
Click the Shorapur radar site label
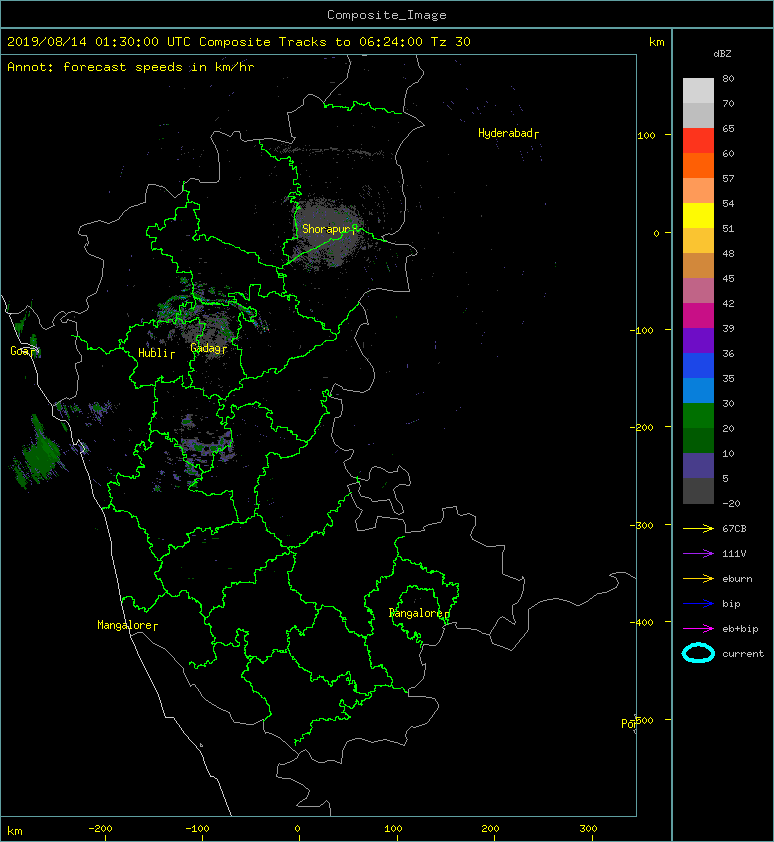pyautogui.click(x=329, y=229)
